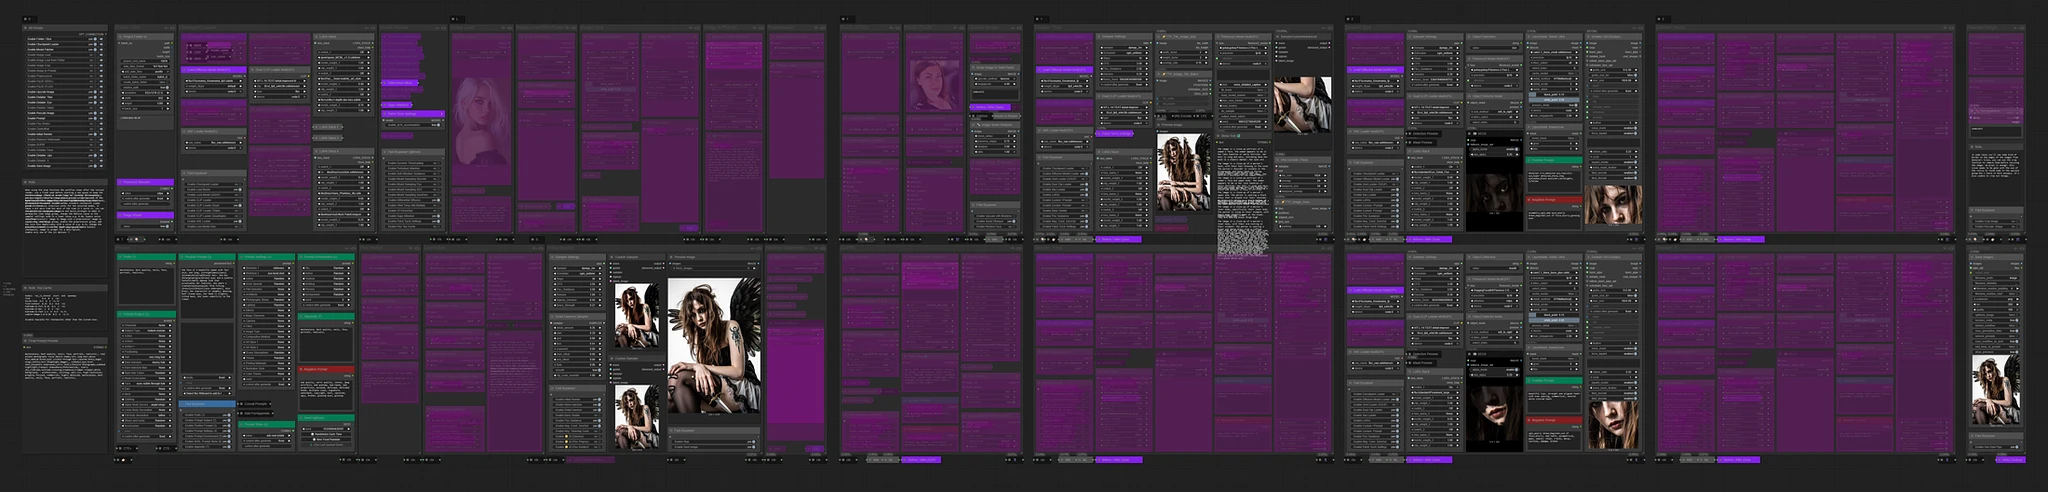Image resolution: width=2048 pixels, height=492 pixels.
Task: Expand the collapsed LoRA Stack 2 node
Action: click(329, 127)
